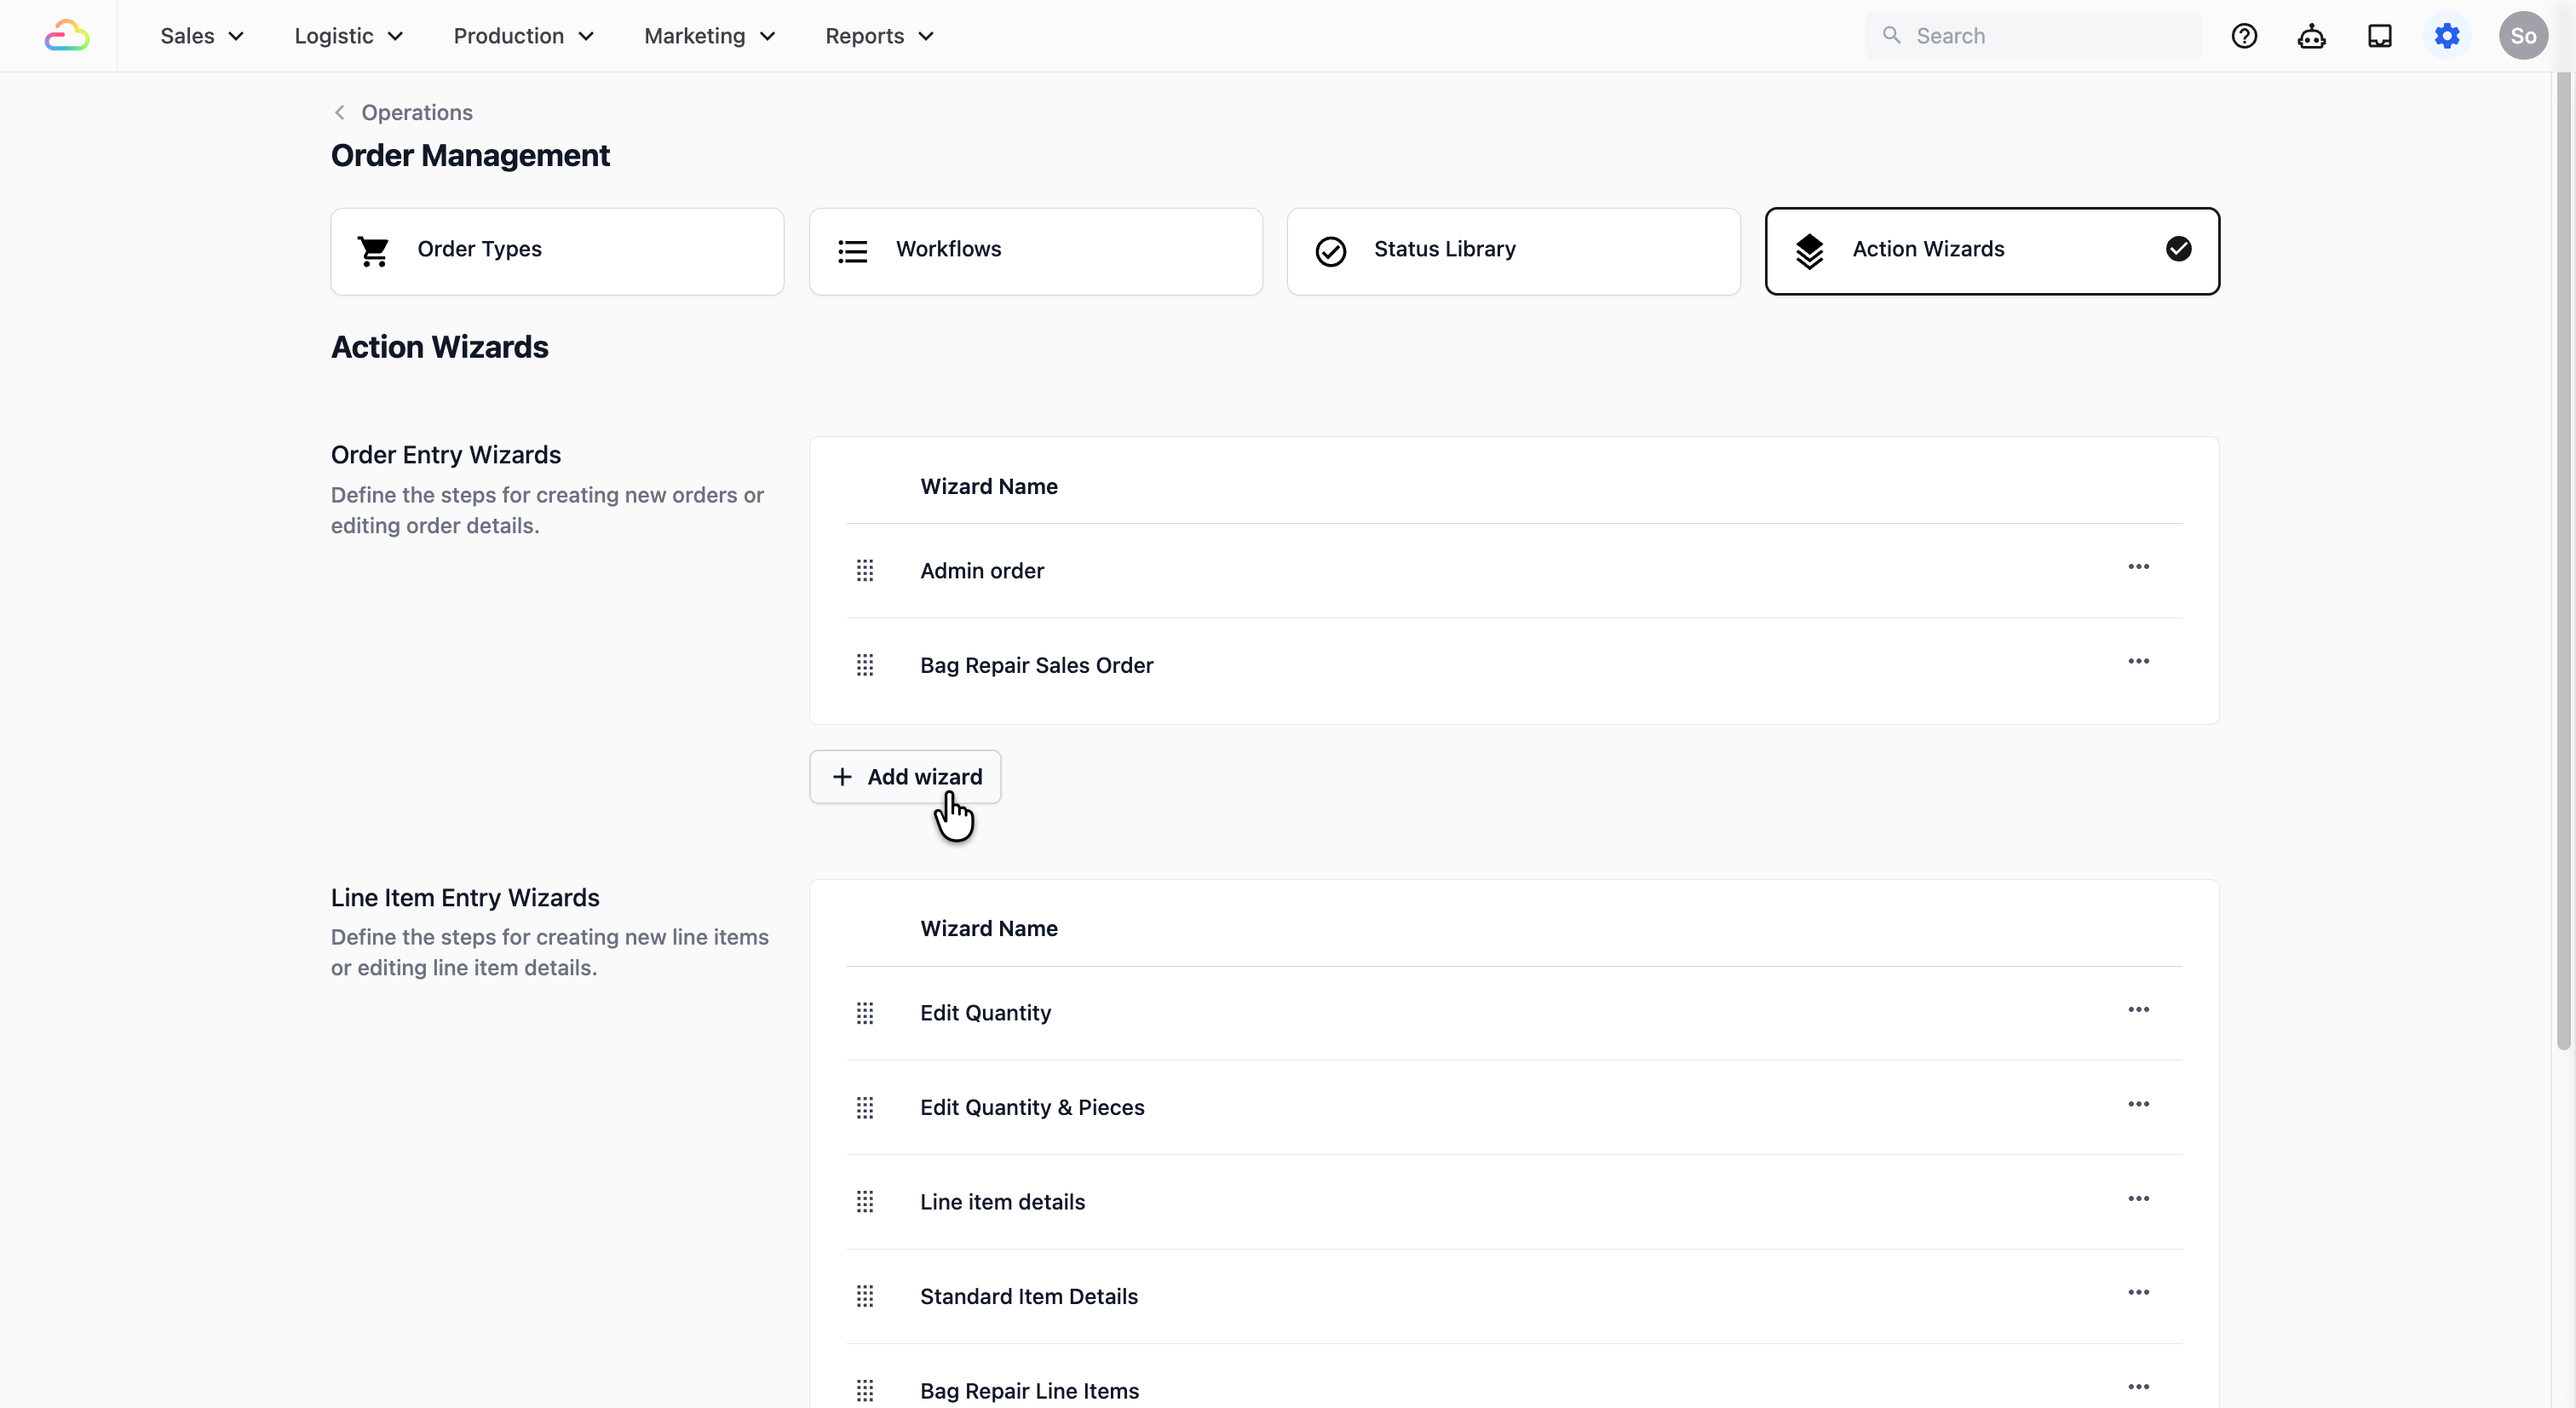Click the tablet device icon in header
Image resolution: width=2576 pixels, height=1408 pixels.
[2379, 36]
